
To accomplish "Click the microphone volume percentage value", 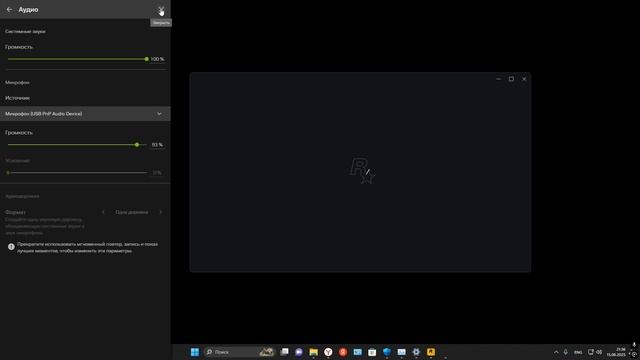I will [x=157, y=145].
